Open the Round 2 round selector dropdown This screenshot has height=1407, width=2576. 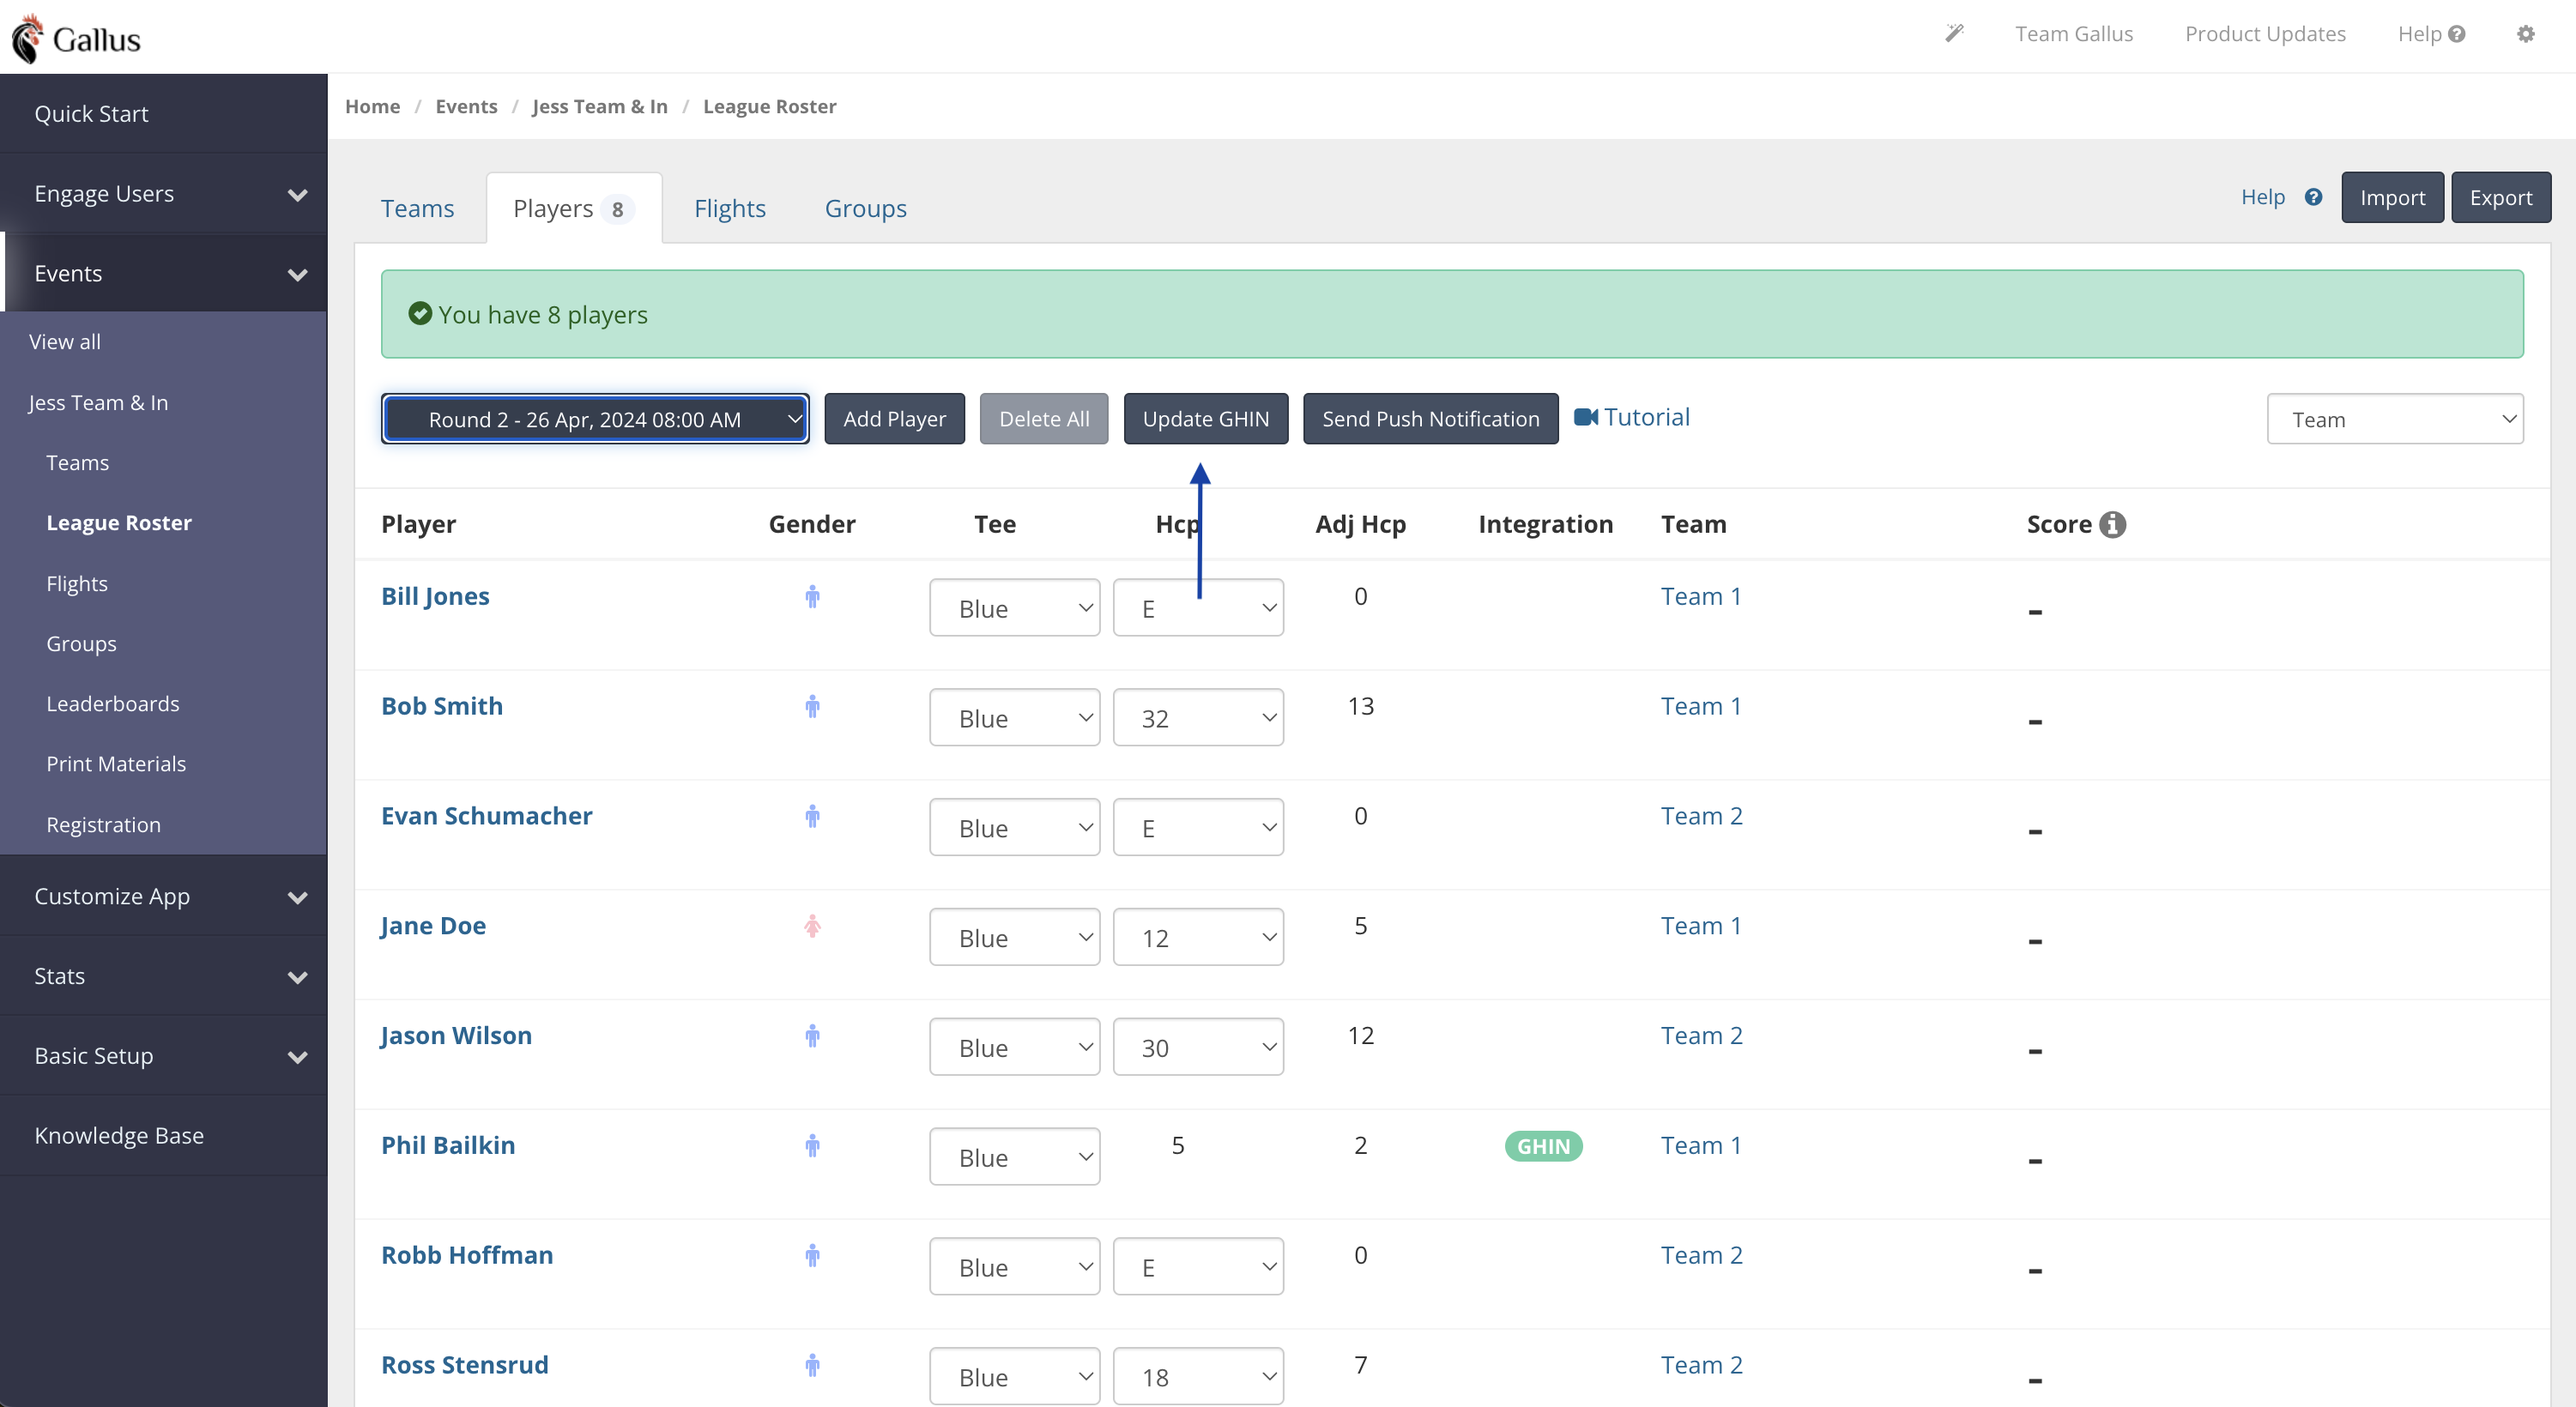(x=595, y=419)
